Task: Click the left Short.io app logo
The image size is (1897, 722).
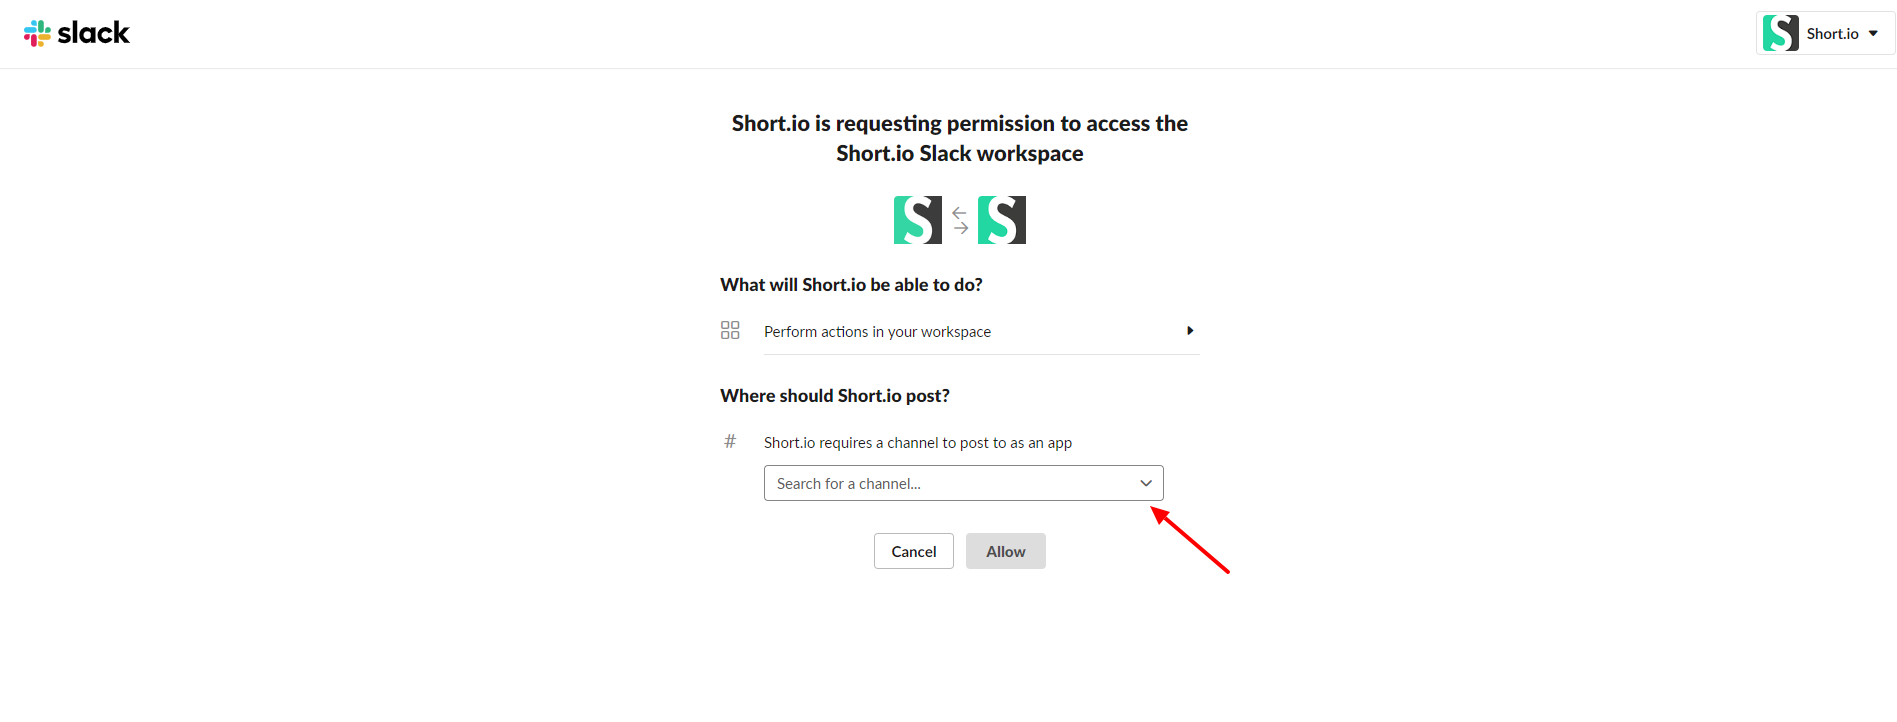Action: point(917,220)
